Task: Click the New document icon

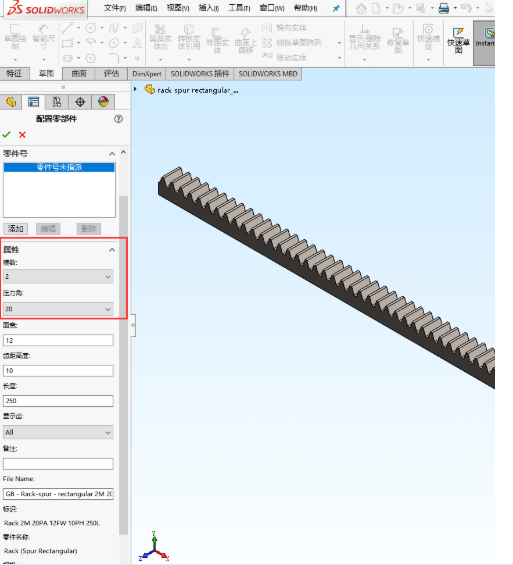Action: [x=376, y=8]
